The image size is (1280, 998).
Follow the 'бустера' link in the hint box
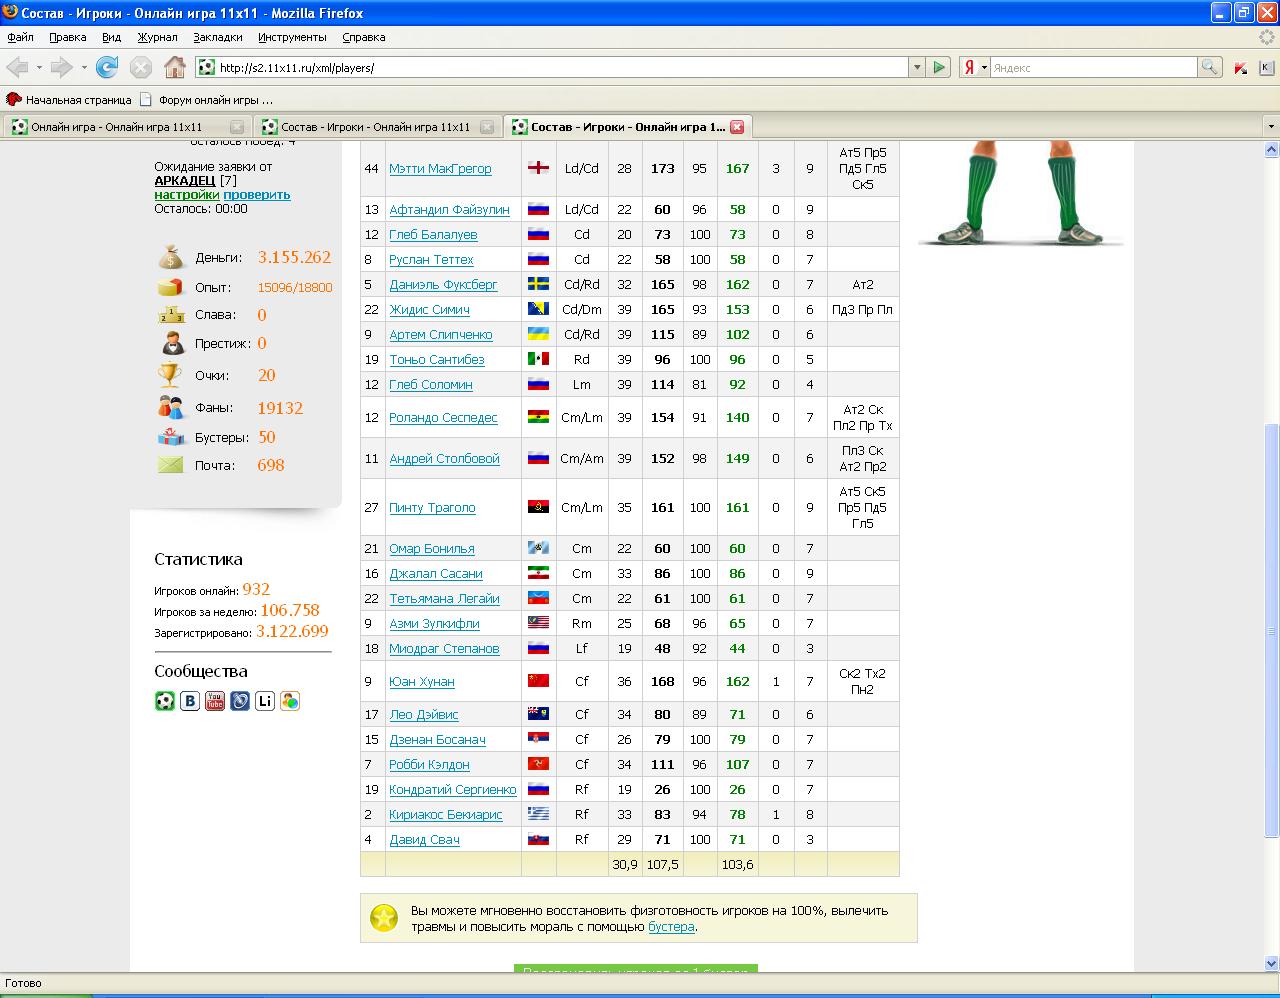click(x=670, y=927)
